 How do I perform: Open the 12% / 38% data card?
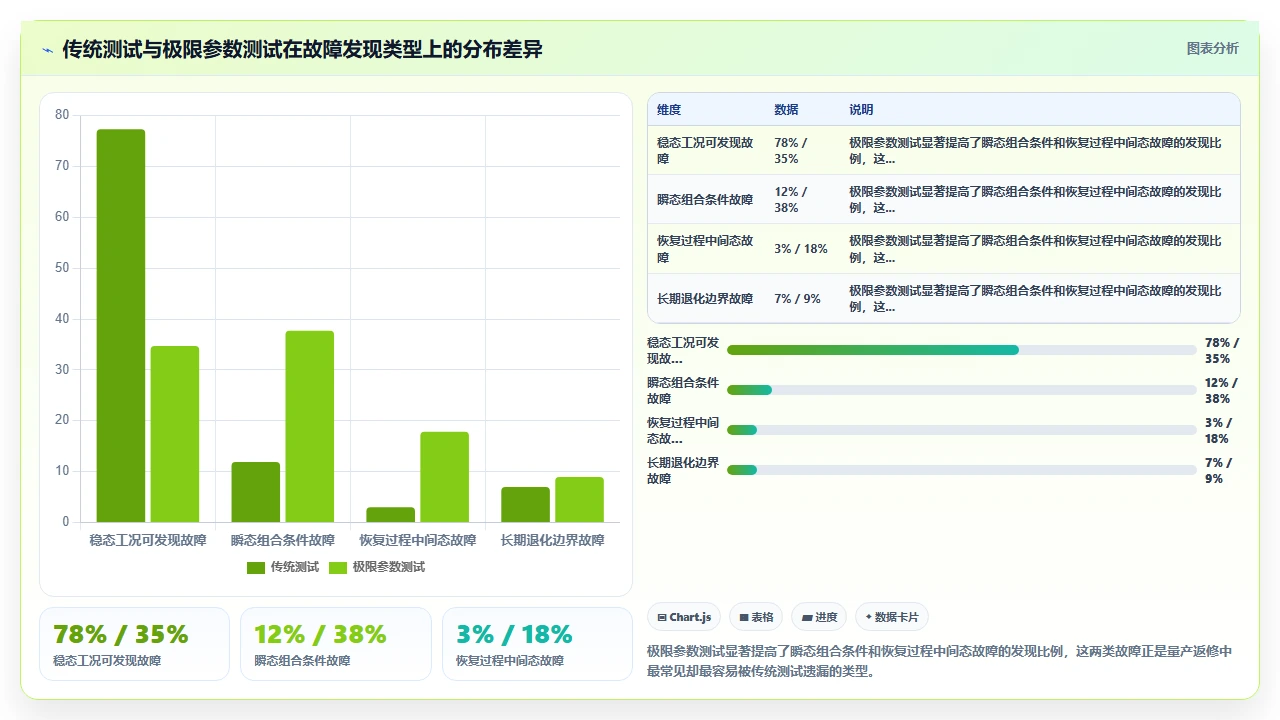click(336, 644)
